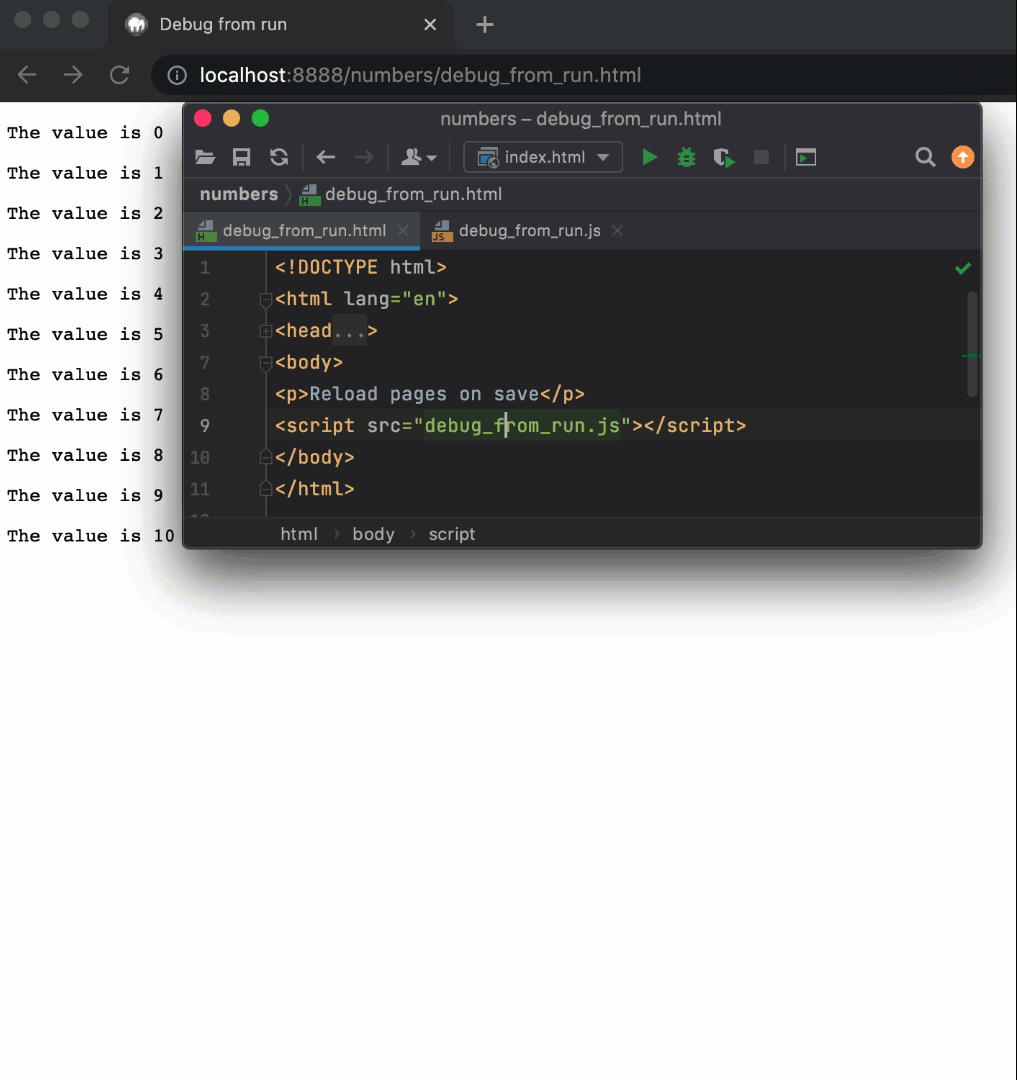Screen dimensions: 1017x1080
Task: Expand the folded head tag
Action: click(266, 331)
